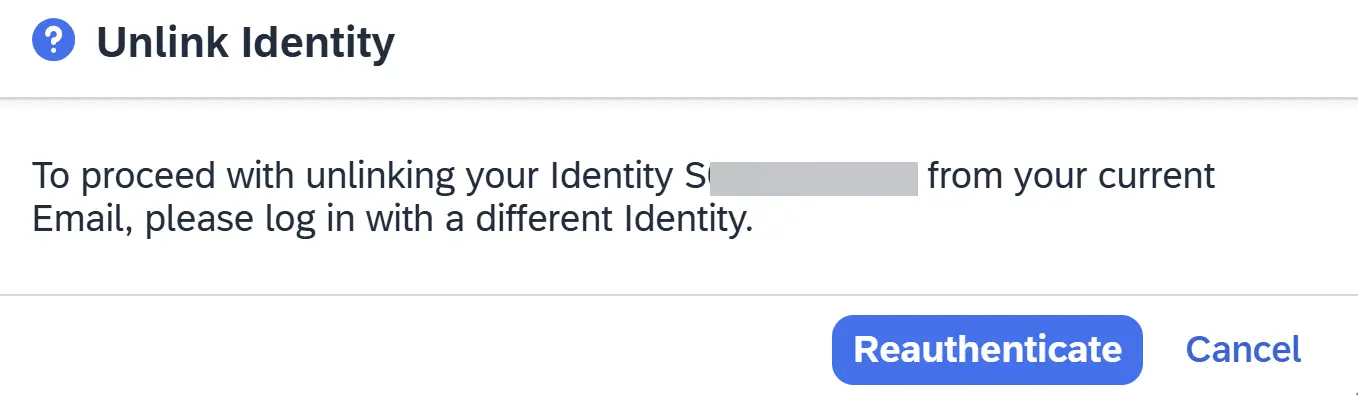
Task: Click the words 'from your current' in the message
Action: 1072,177
